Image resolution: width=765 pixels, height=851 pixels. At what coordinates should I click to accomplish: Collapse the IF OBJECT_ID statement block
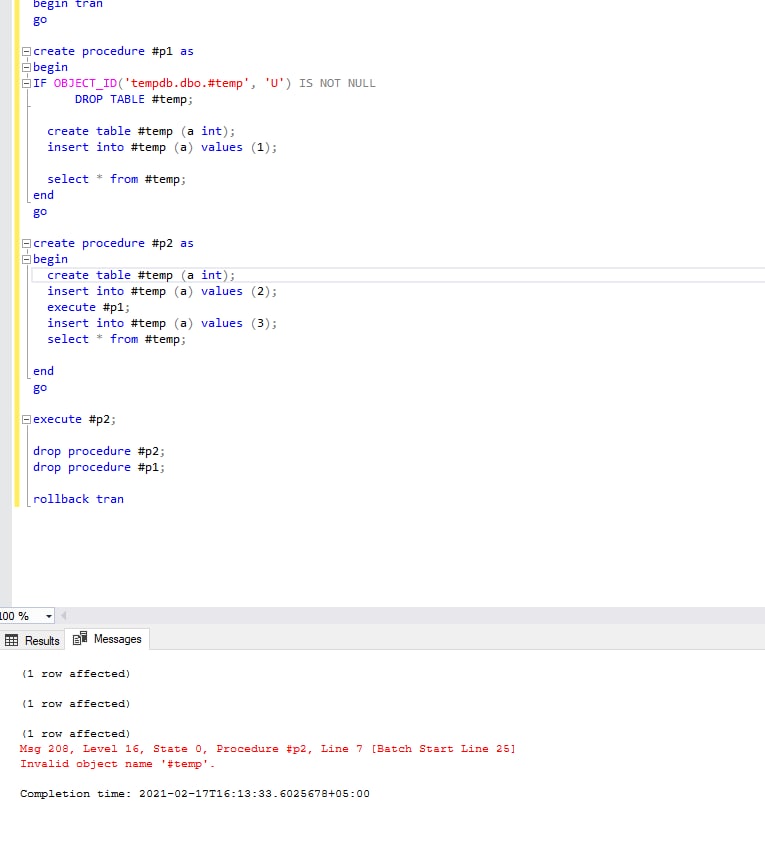[26, 84]
